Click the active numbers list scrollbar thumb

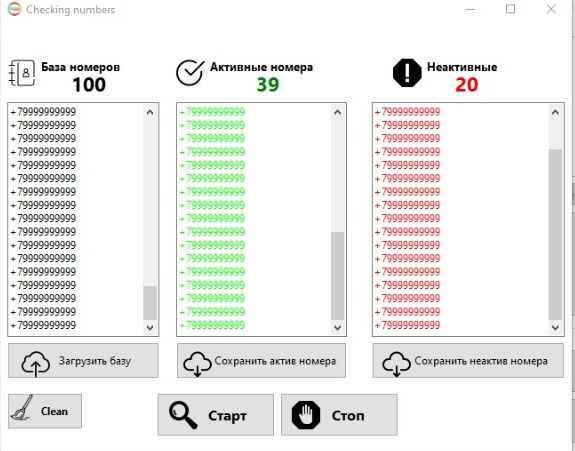pos(338,275)
